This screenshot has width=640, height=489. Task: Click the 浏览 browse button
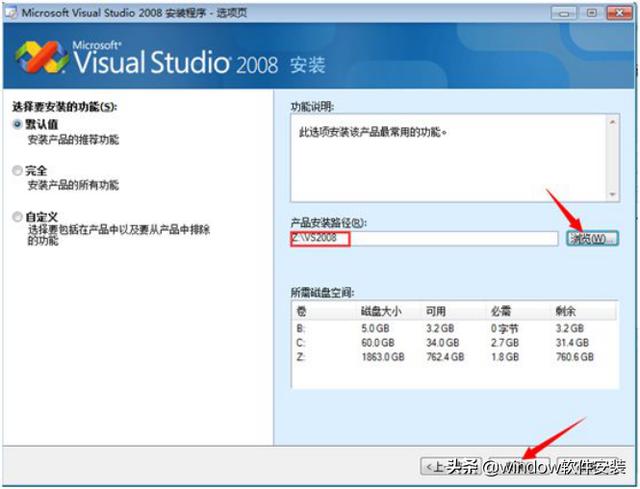pyautogui.click(x=592, y=238)
